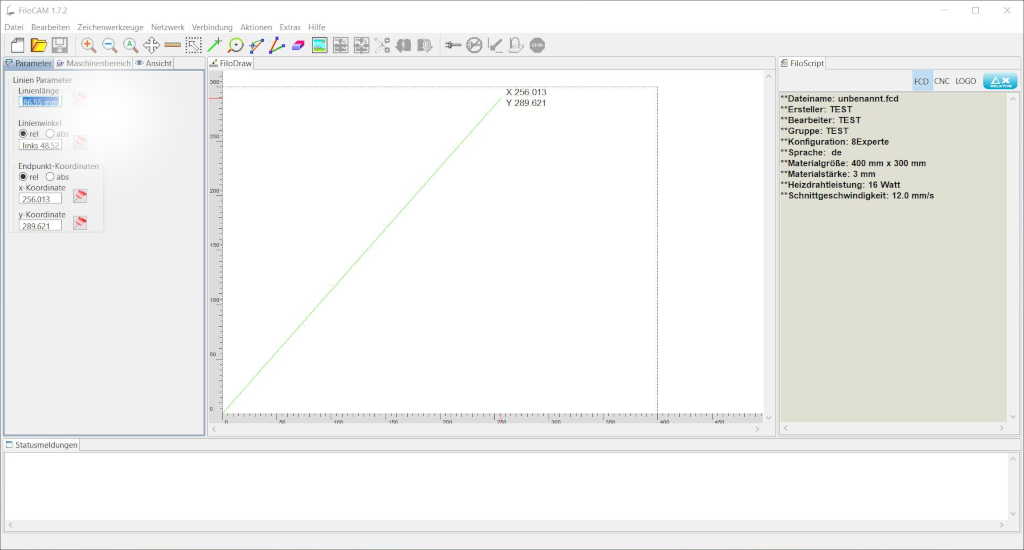The image size is (1024, 550).
Task: Open the Bearbeiten menu
Action: [50, 27]
